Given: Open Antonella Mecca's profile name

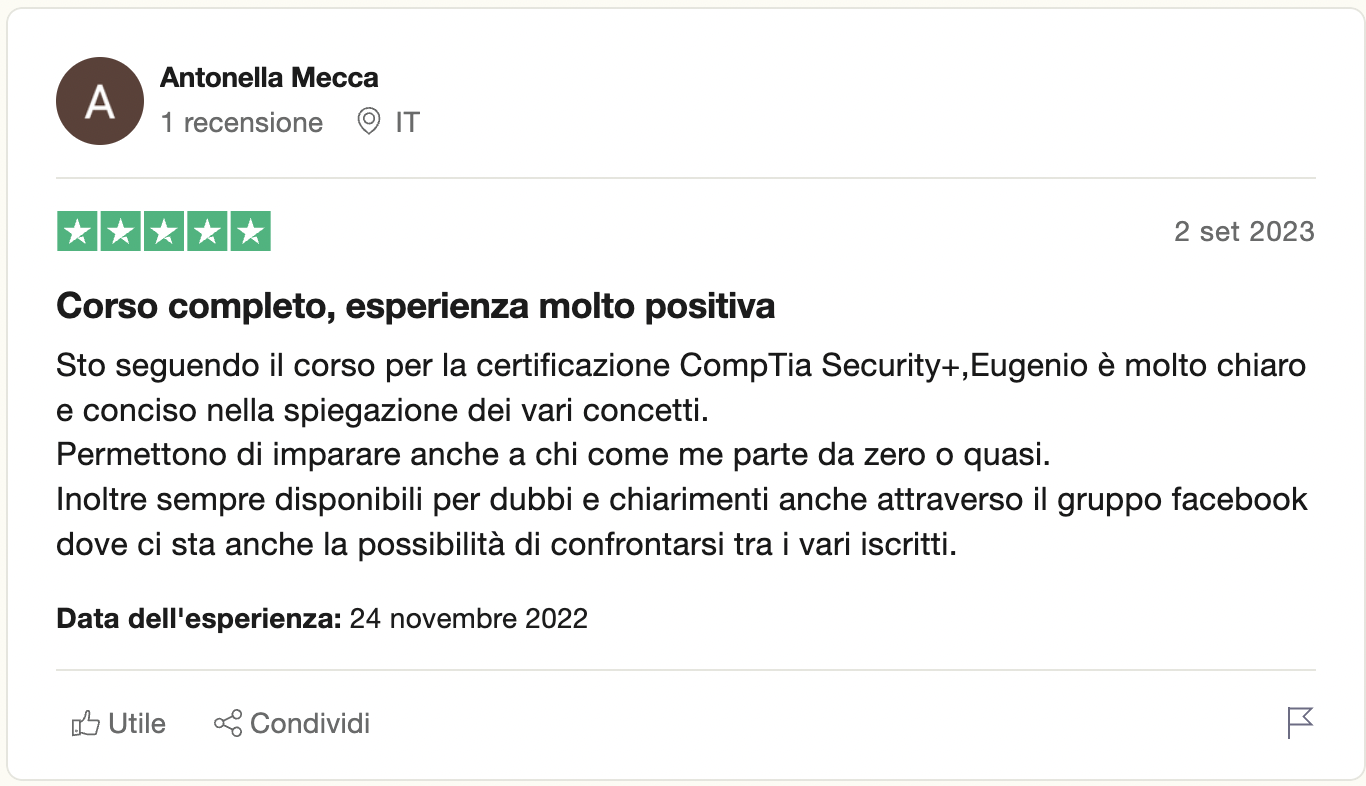Looking at the screenshot, I should 269,77.
